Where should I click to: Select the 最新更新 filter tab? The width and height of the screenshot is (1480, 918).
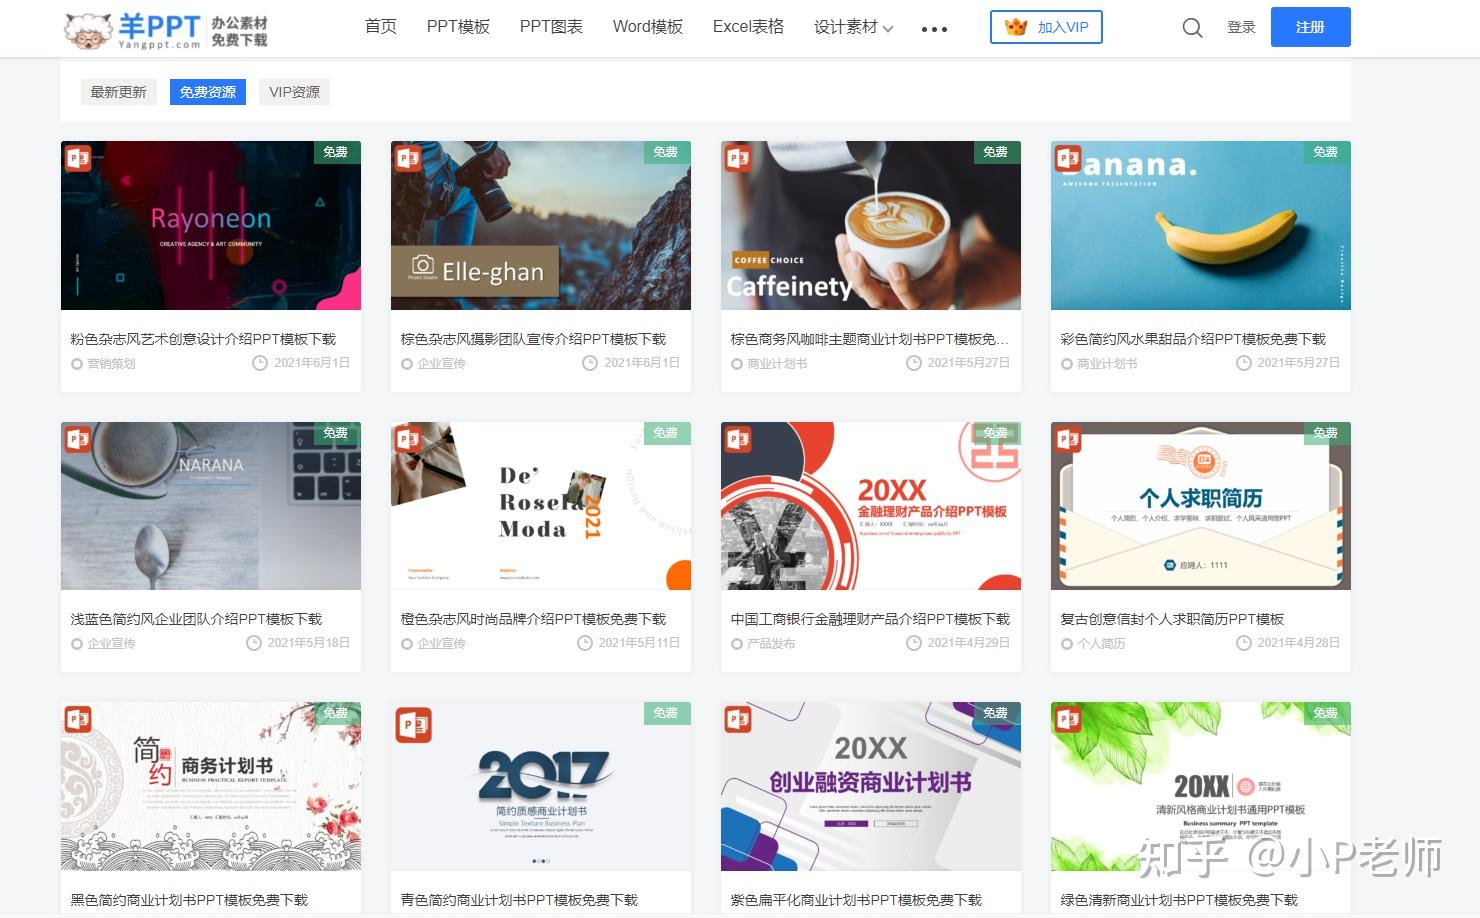[118, 92]
